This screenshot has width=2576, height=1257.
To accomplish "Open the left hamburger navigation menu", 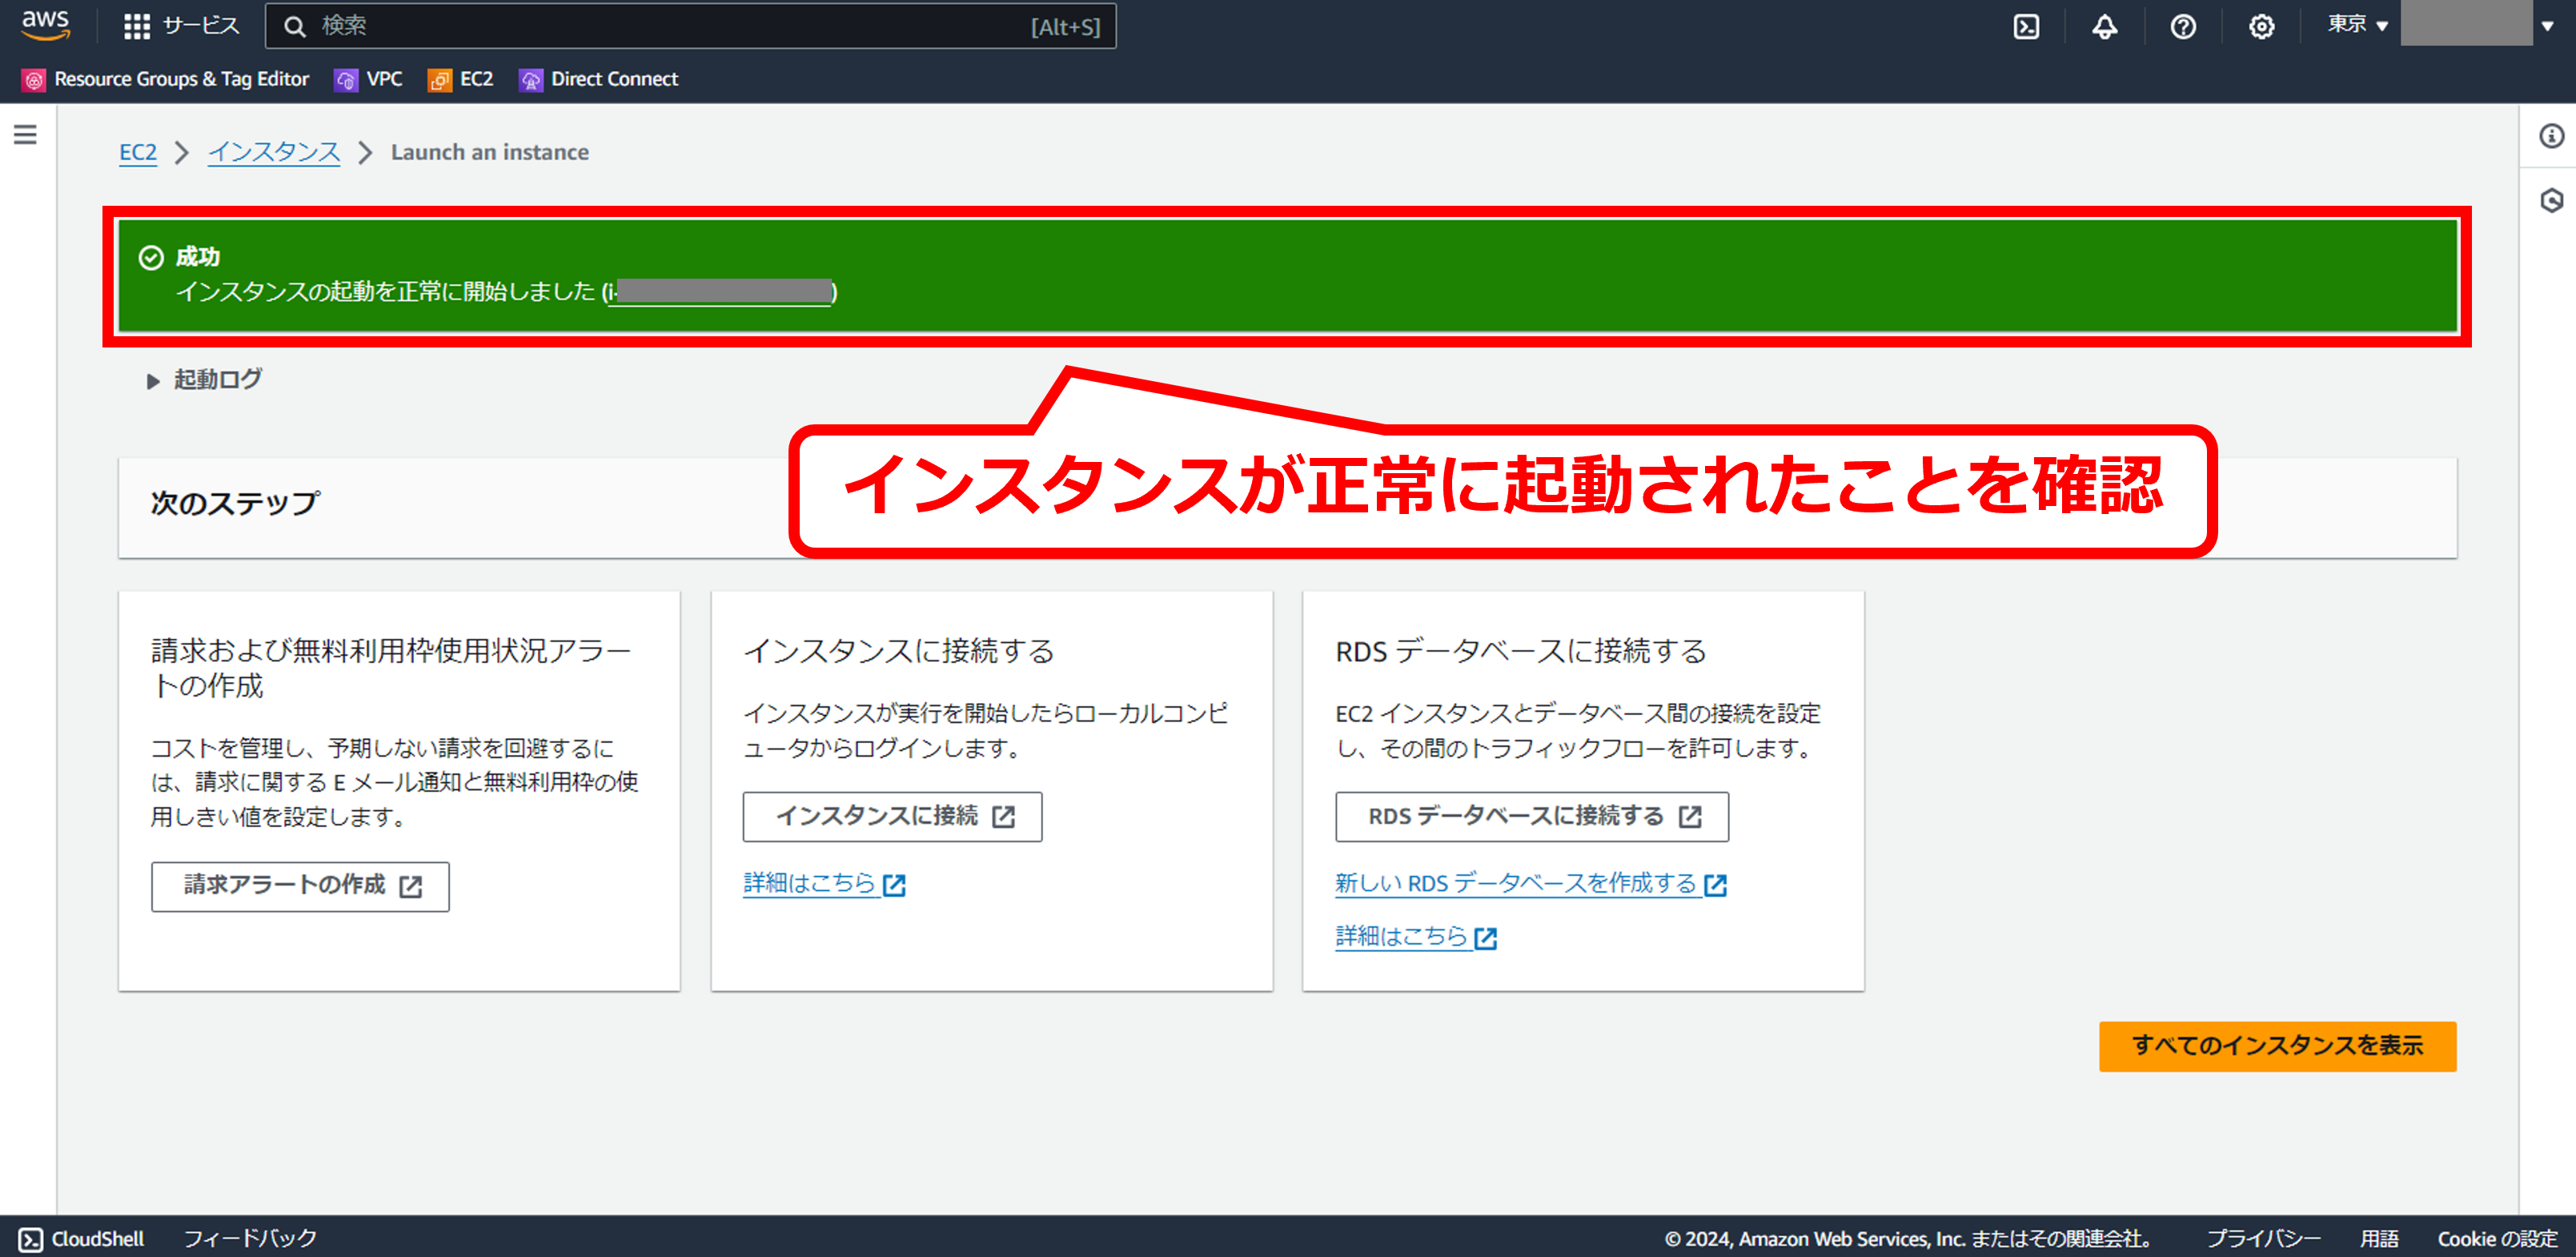I will [x=25, y=134].
